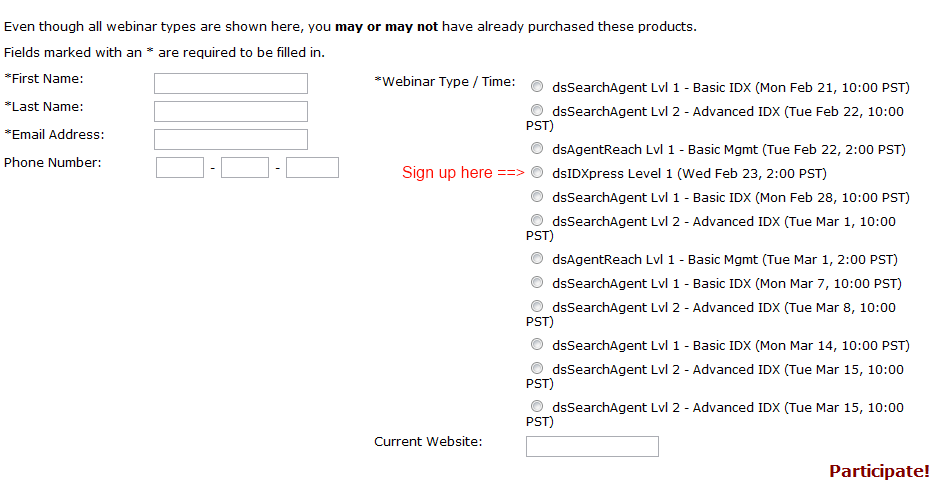Choose dsSearchAgent Lvl 1 Mon Mar 14 webinar
This screenshot has width=936, height=491.
(x=537, y=344)
